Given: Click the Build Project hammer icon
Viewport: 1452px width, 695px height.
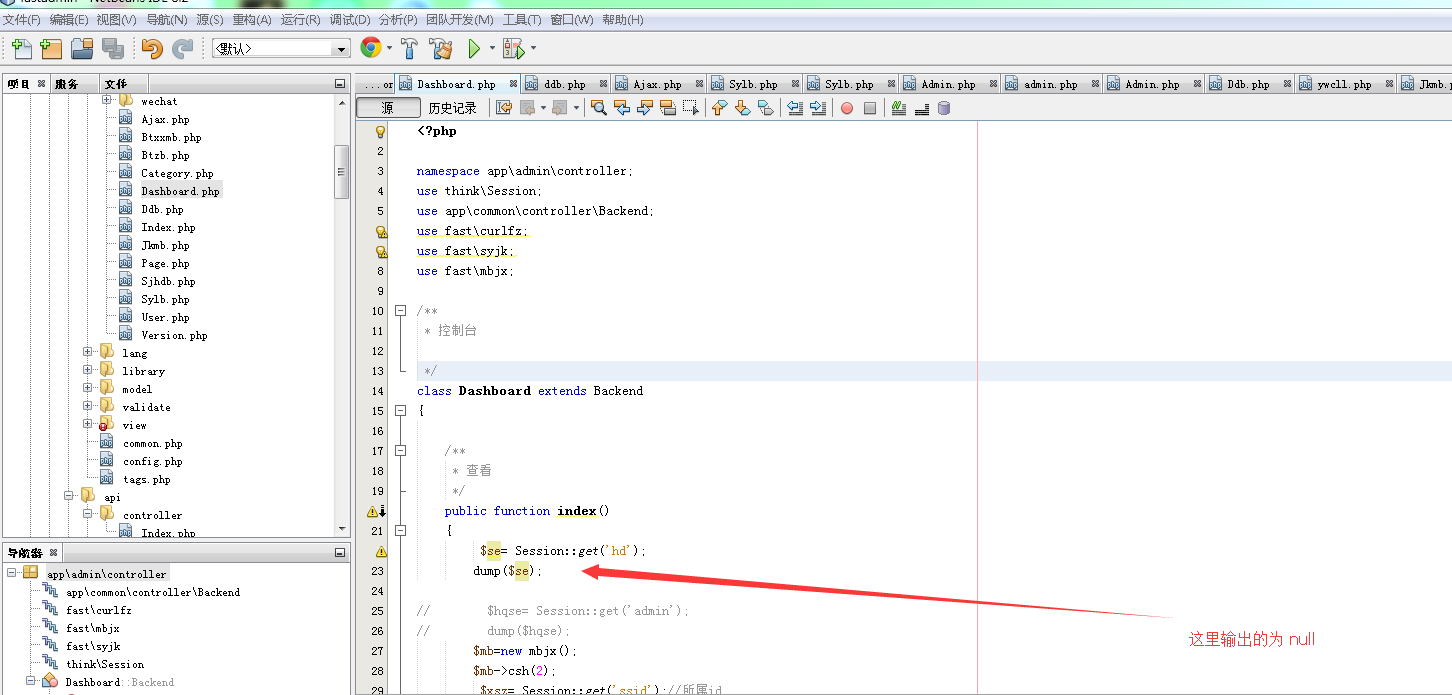Looking at the screenshot, I should click(409, 48).
